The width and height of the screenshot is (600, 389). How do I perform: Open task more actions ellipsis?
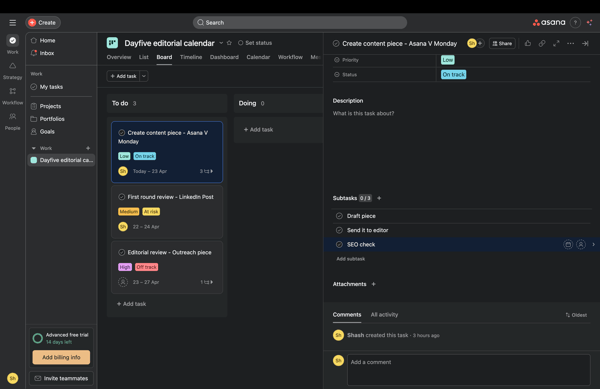coord(571,44)
